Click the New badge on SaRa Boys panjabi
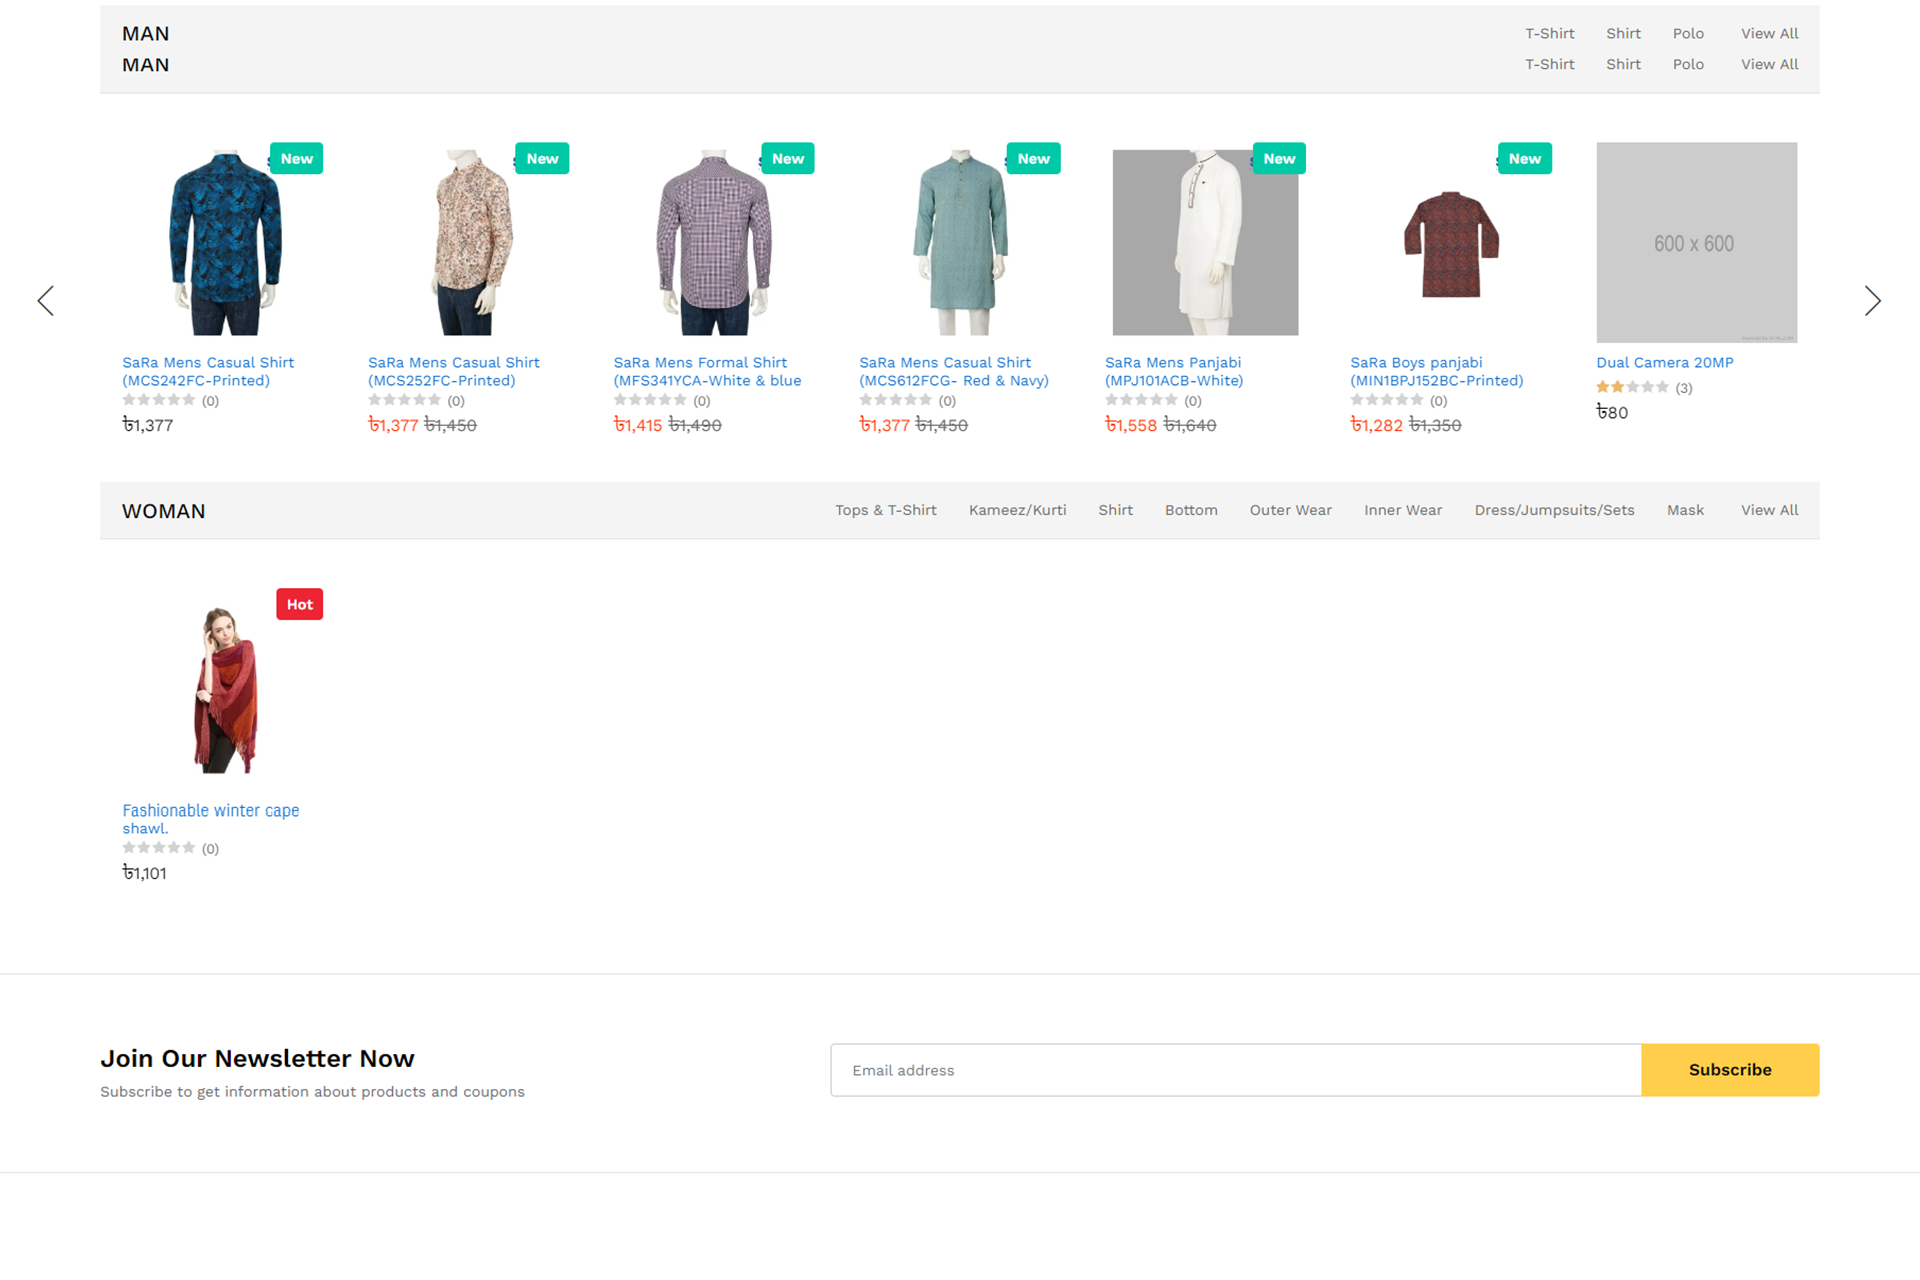This screenshot has width=1920, height=1280. click(x=1524, y=159)
